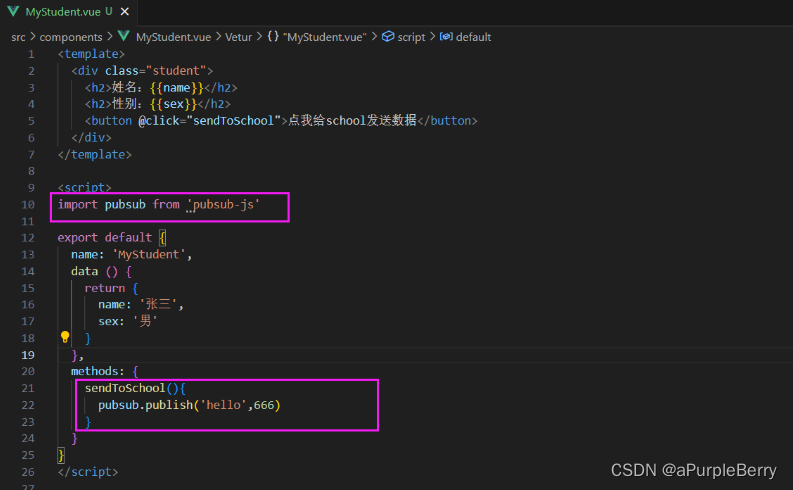
Task: Click the class="student" attribute
Action: click(x=156, y=70)
